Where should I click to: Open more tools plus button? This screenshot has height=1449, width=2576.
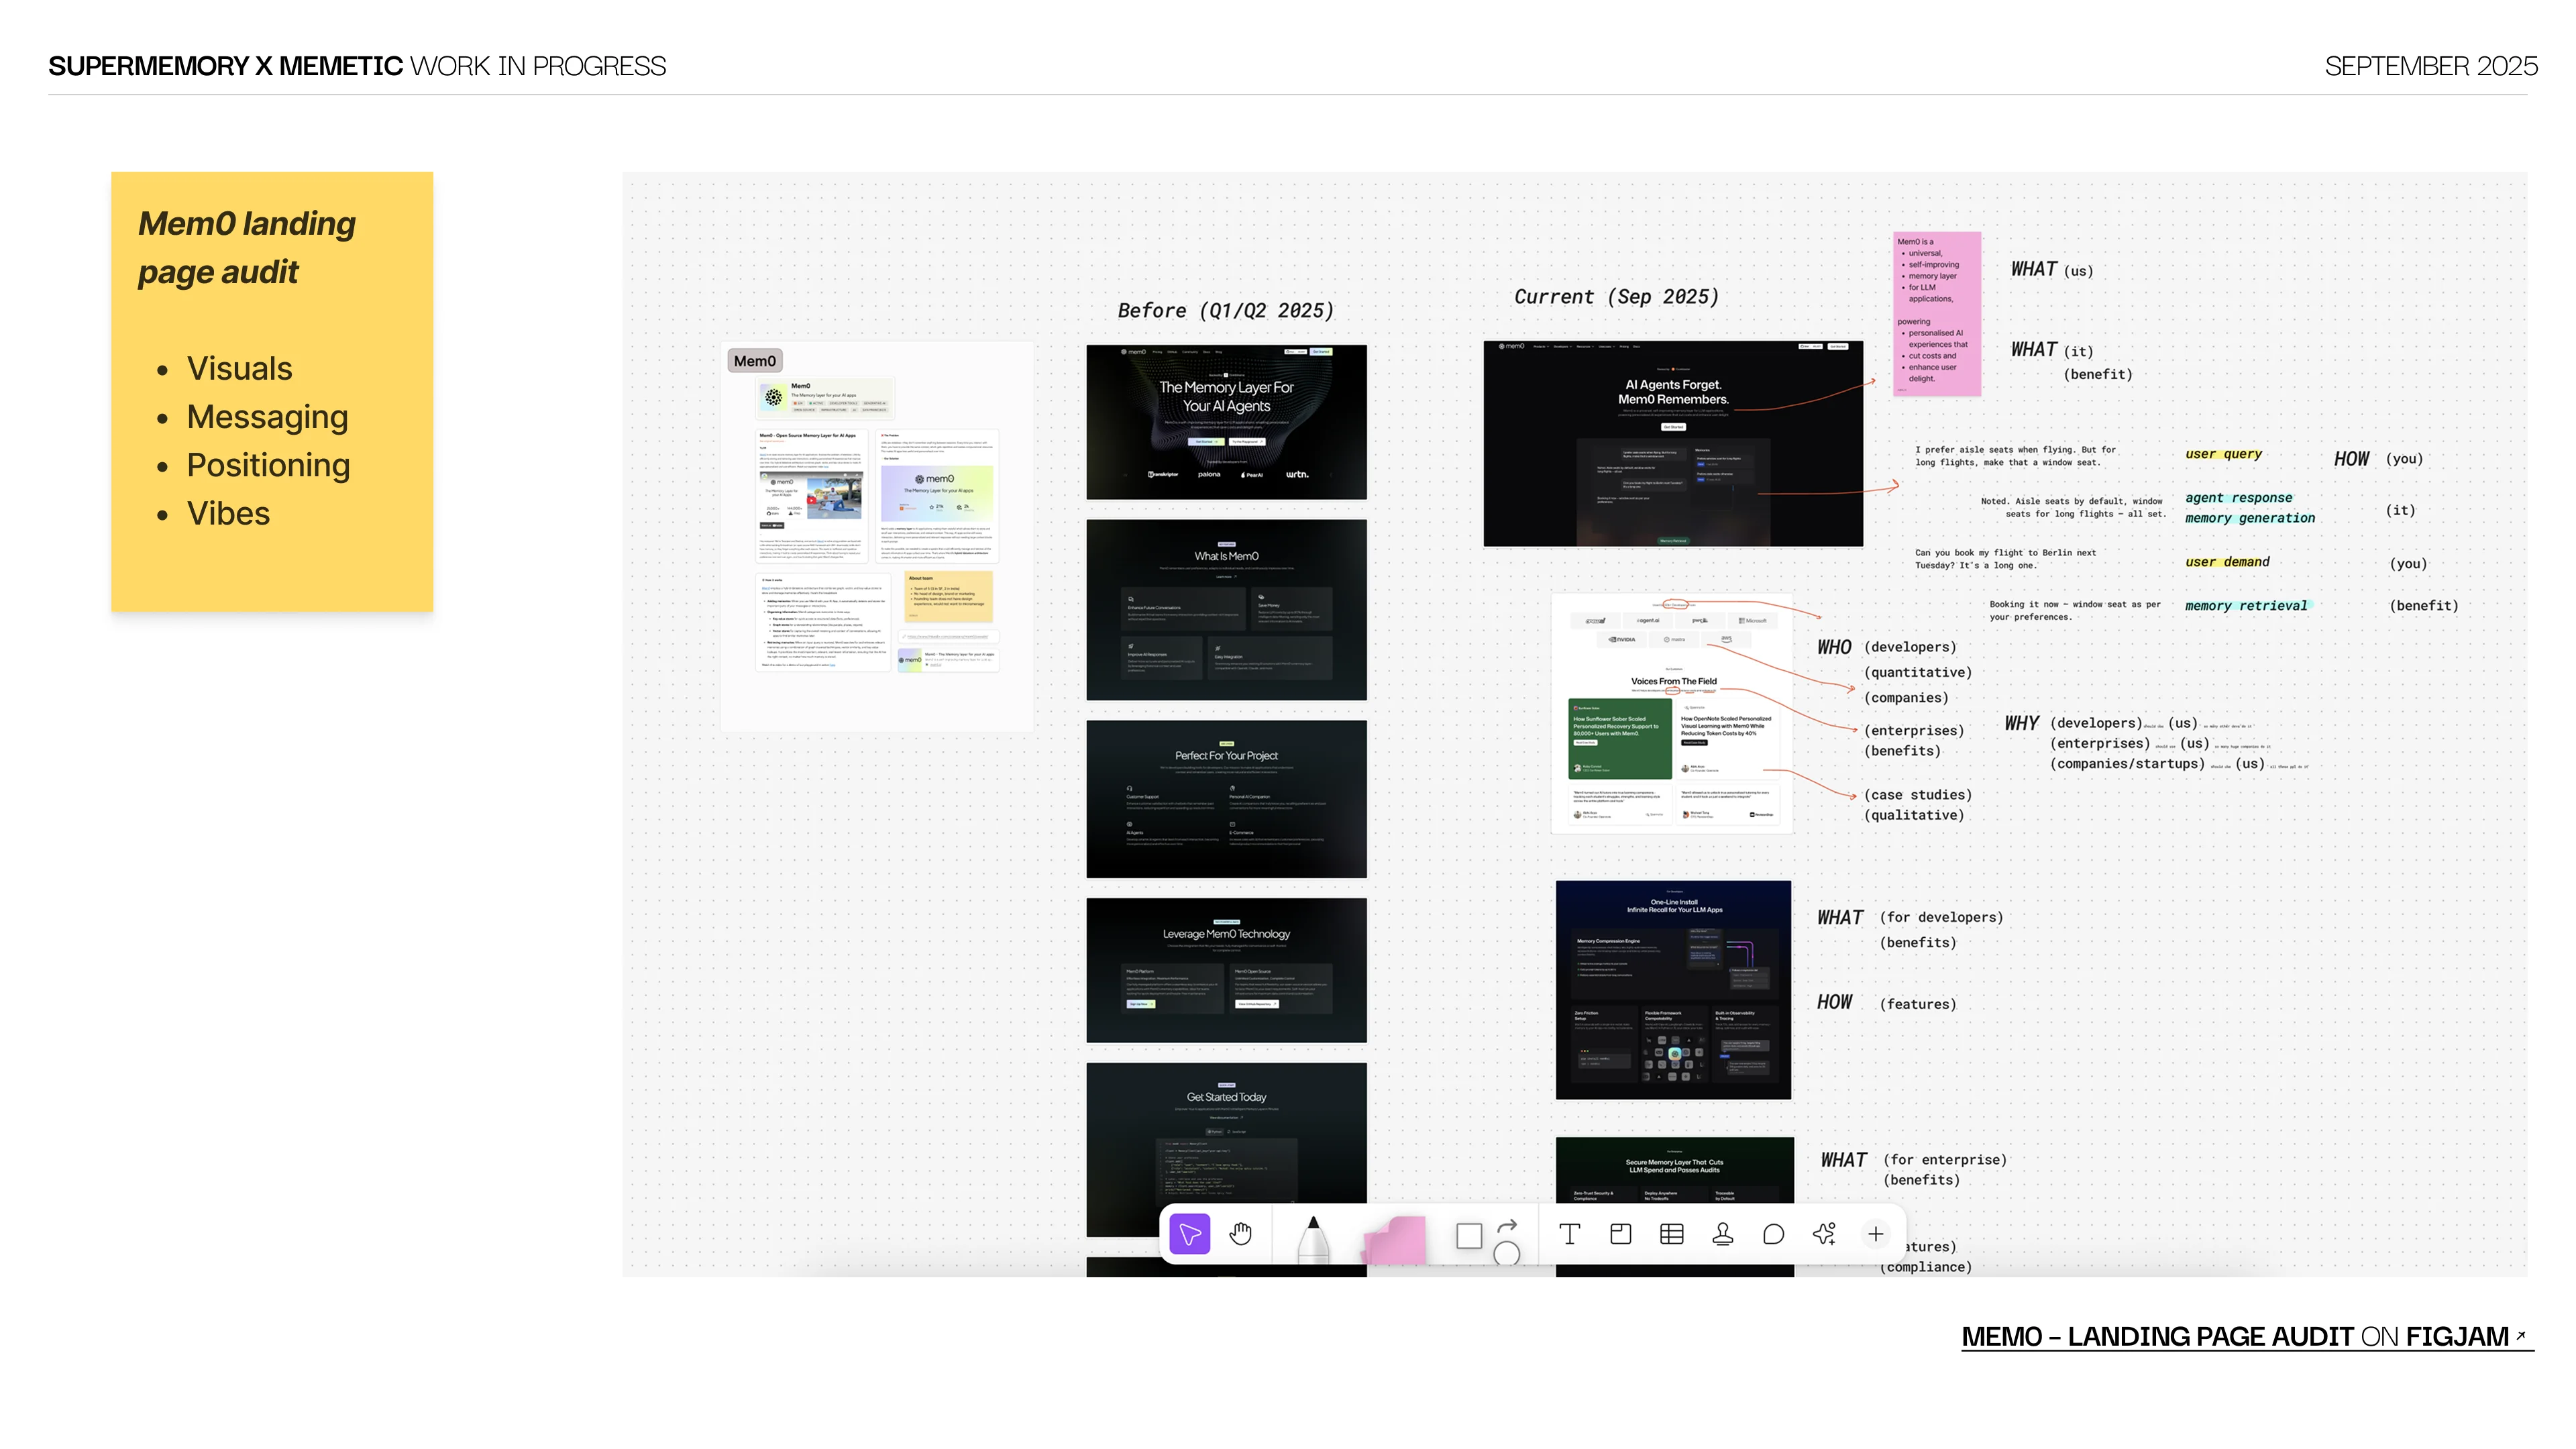point(1875,1234)
